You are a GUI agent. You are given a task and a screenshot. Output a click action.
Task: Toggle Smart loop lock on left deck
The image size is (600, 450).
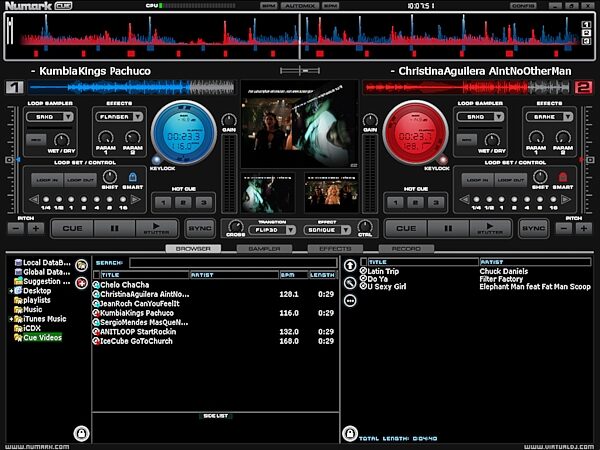click(x=132, y=177)
